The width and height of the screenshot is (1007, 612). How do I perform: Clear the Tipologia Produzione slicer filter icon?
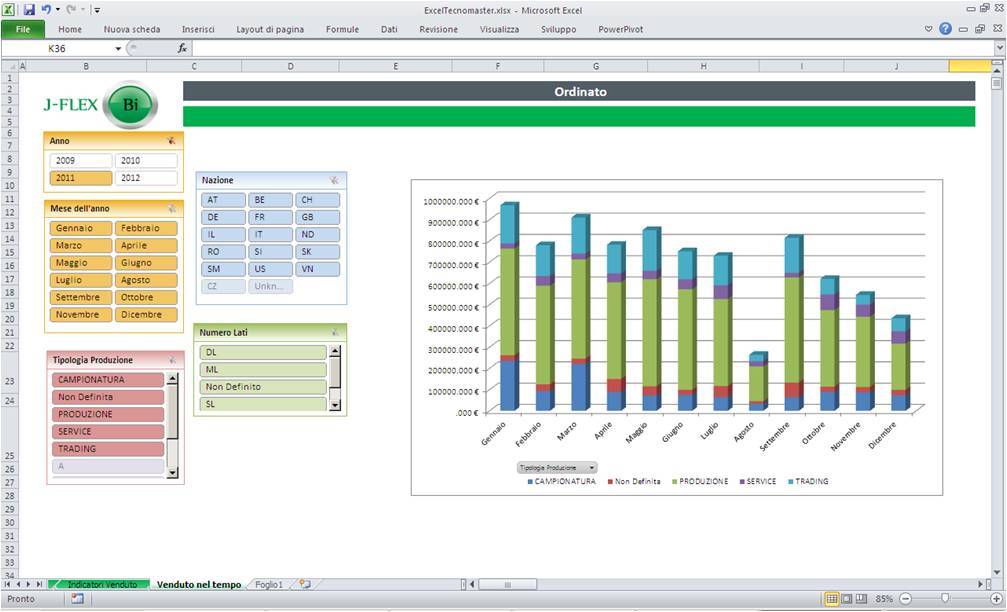point(171,360)
